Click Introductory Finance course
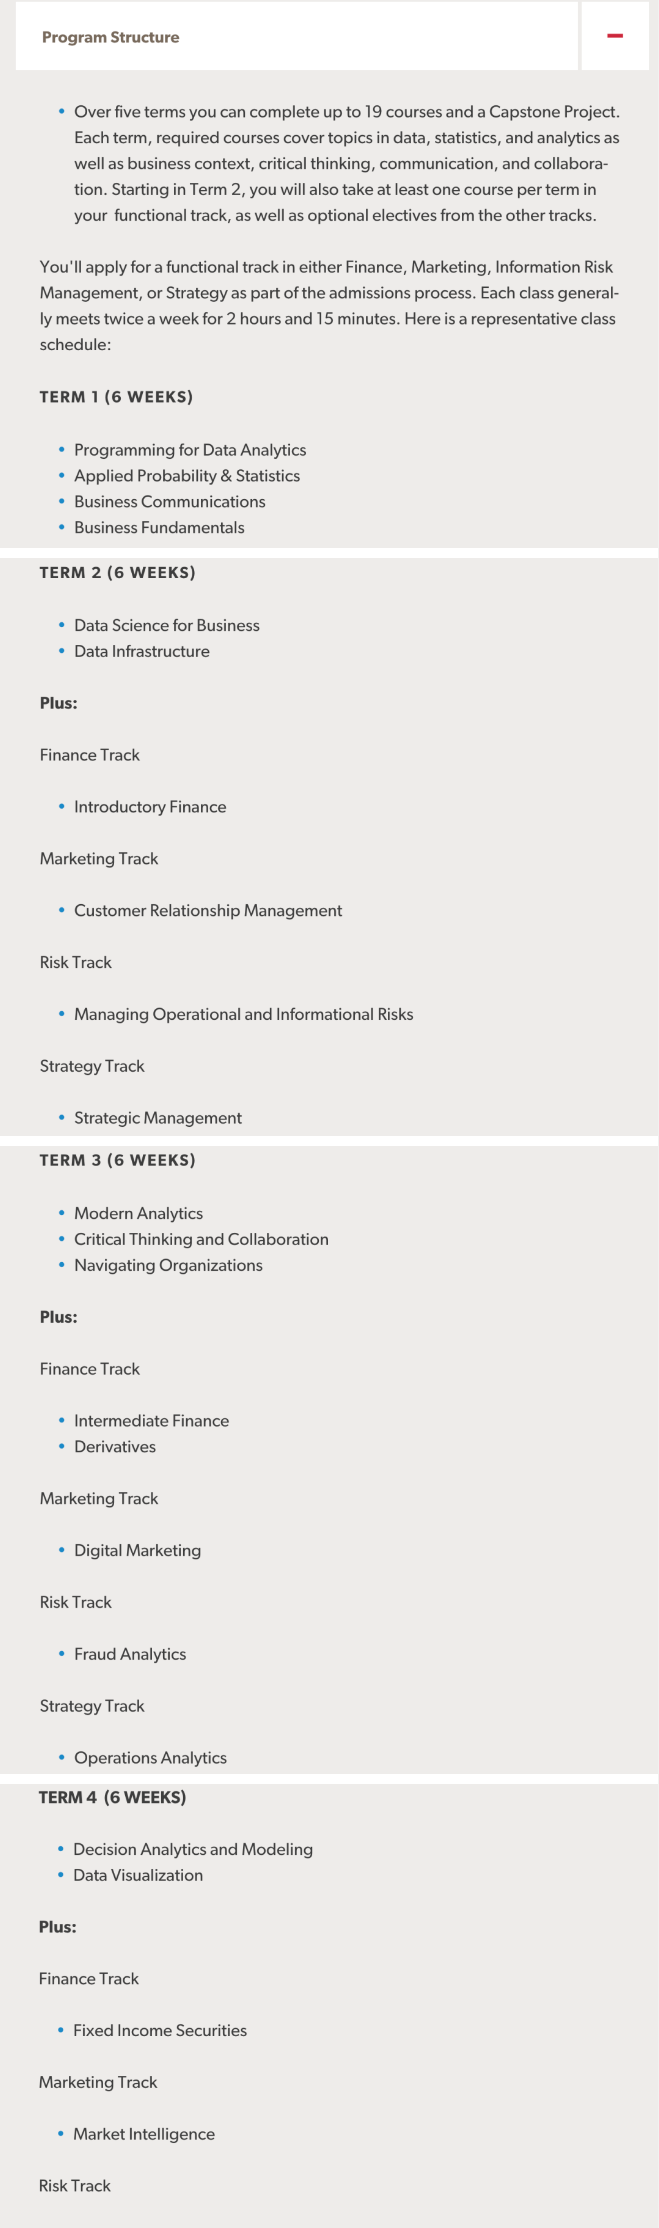Image resolution: width=659 pixels, height=2228 pixels. (150, 807)
